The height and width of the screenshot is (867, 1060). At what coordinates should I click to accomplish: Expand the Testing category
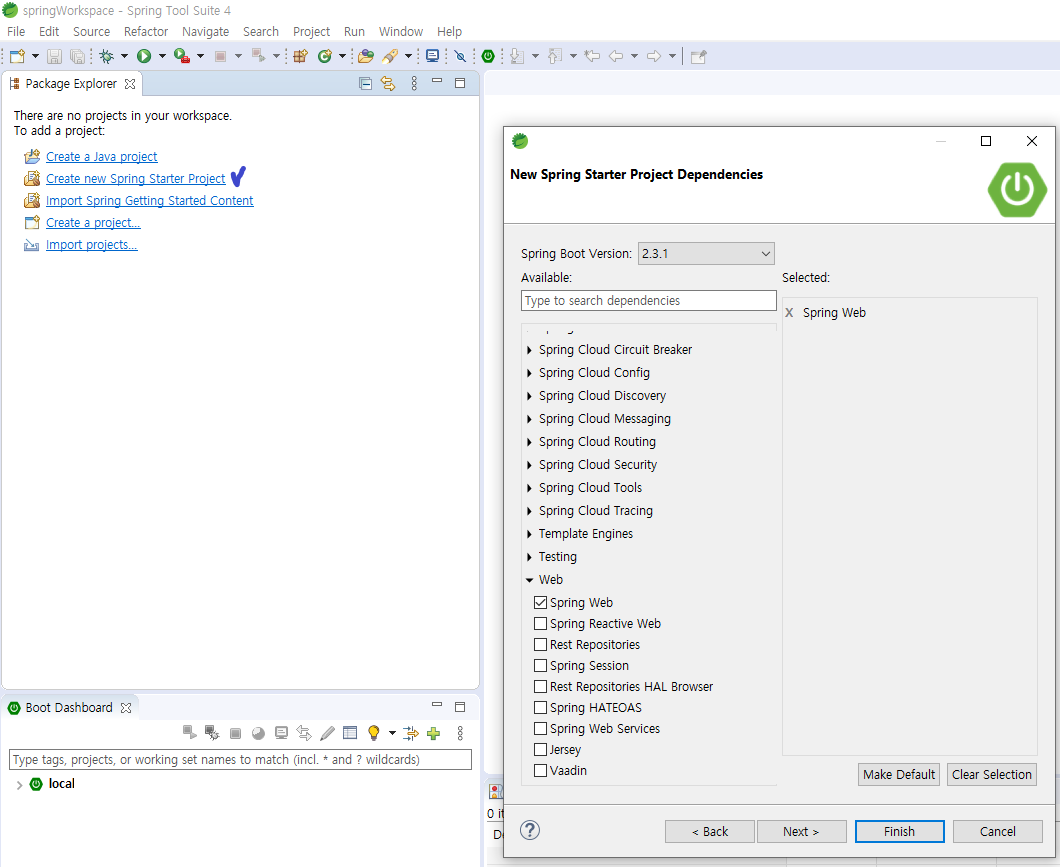(529, 557)
